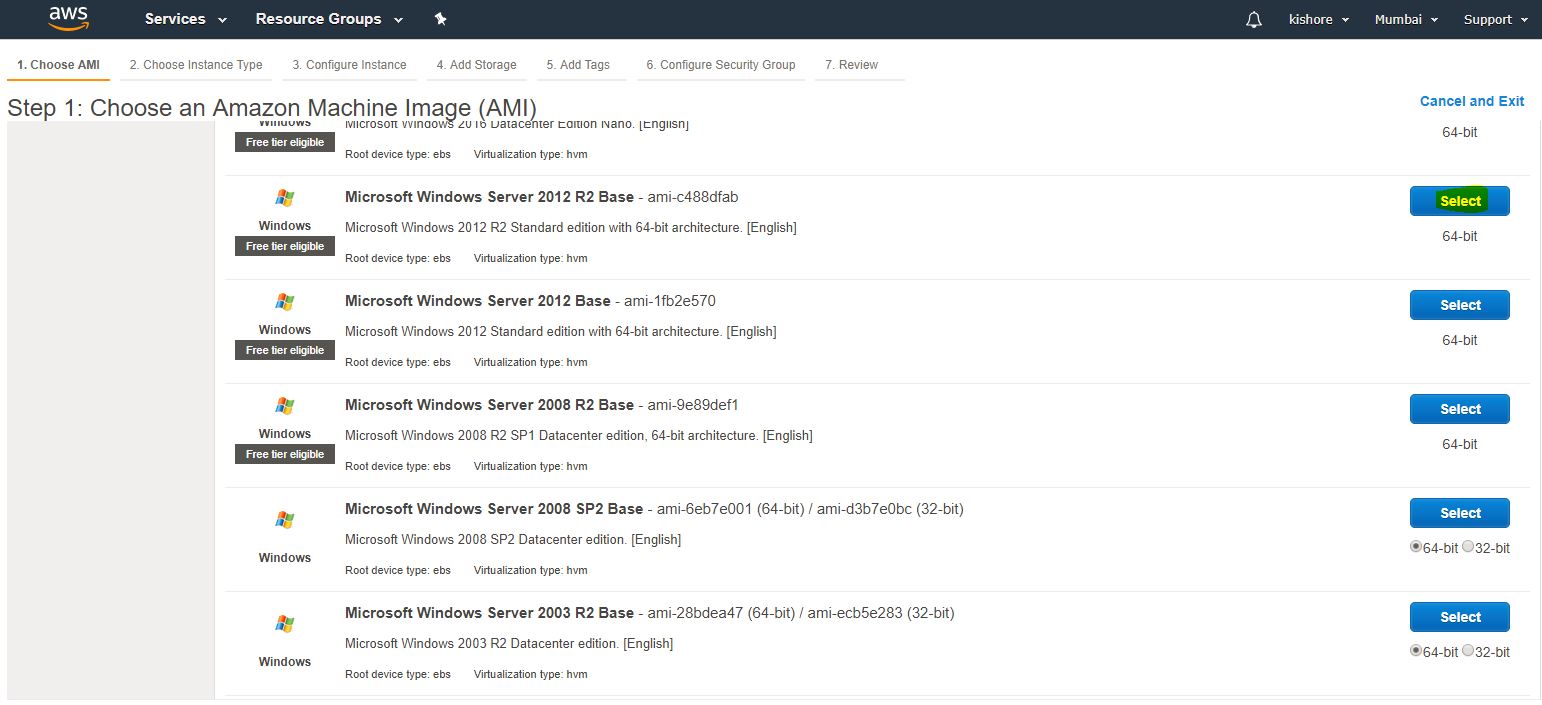Click the pin shortcut icon in navbar
The width and height of the screenshot is (1542, 705).
click(441, 19)
